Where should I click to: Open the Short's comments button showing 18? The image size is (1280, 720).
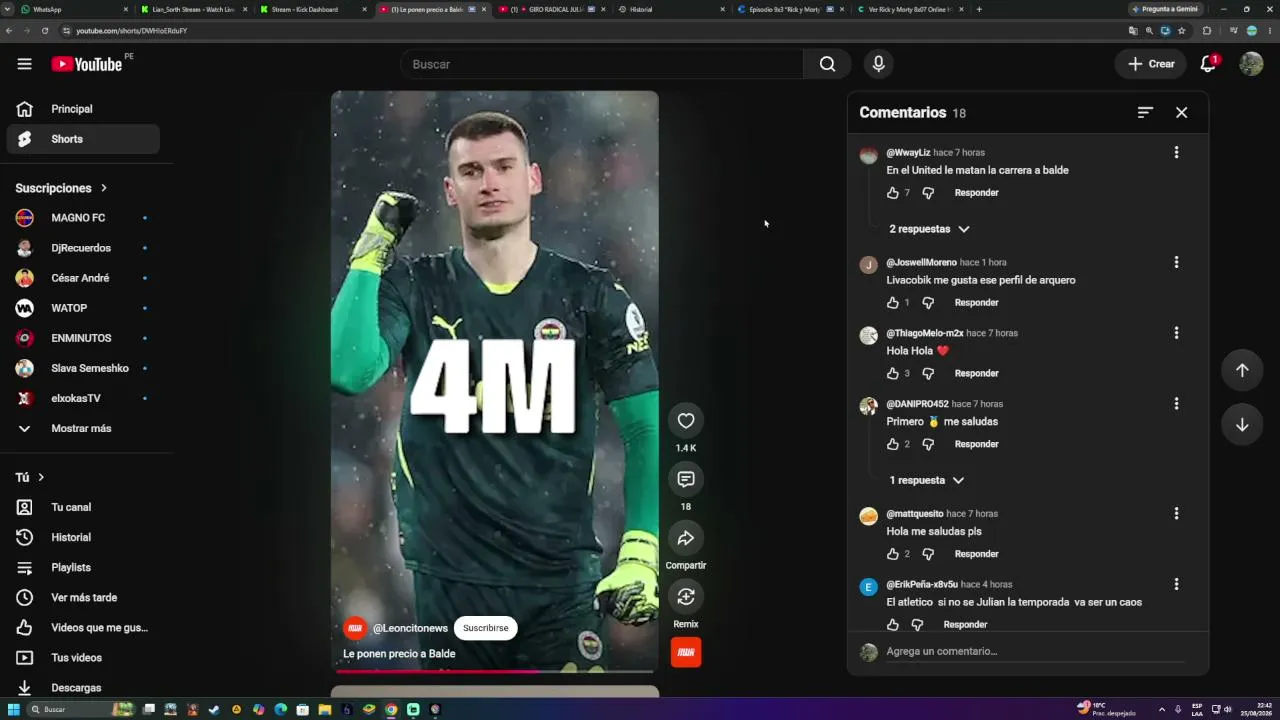click(686, 479)
